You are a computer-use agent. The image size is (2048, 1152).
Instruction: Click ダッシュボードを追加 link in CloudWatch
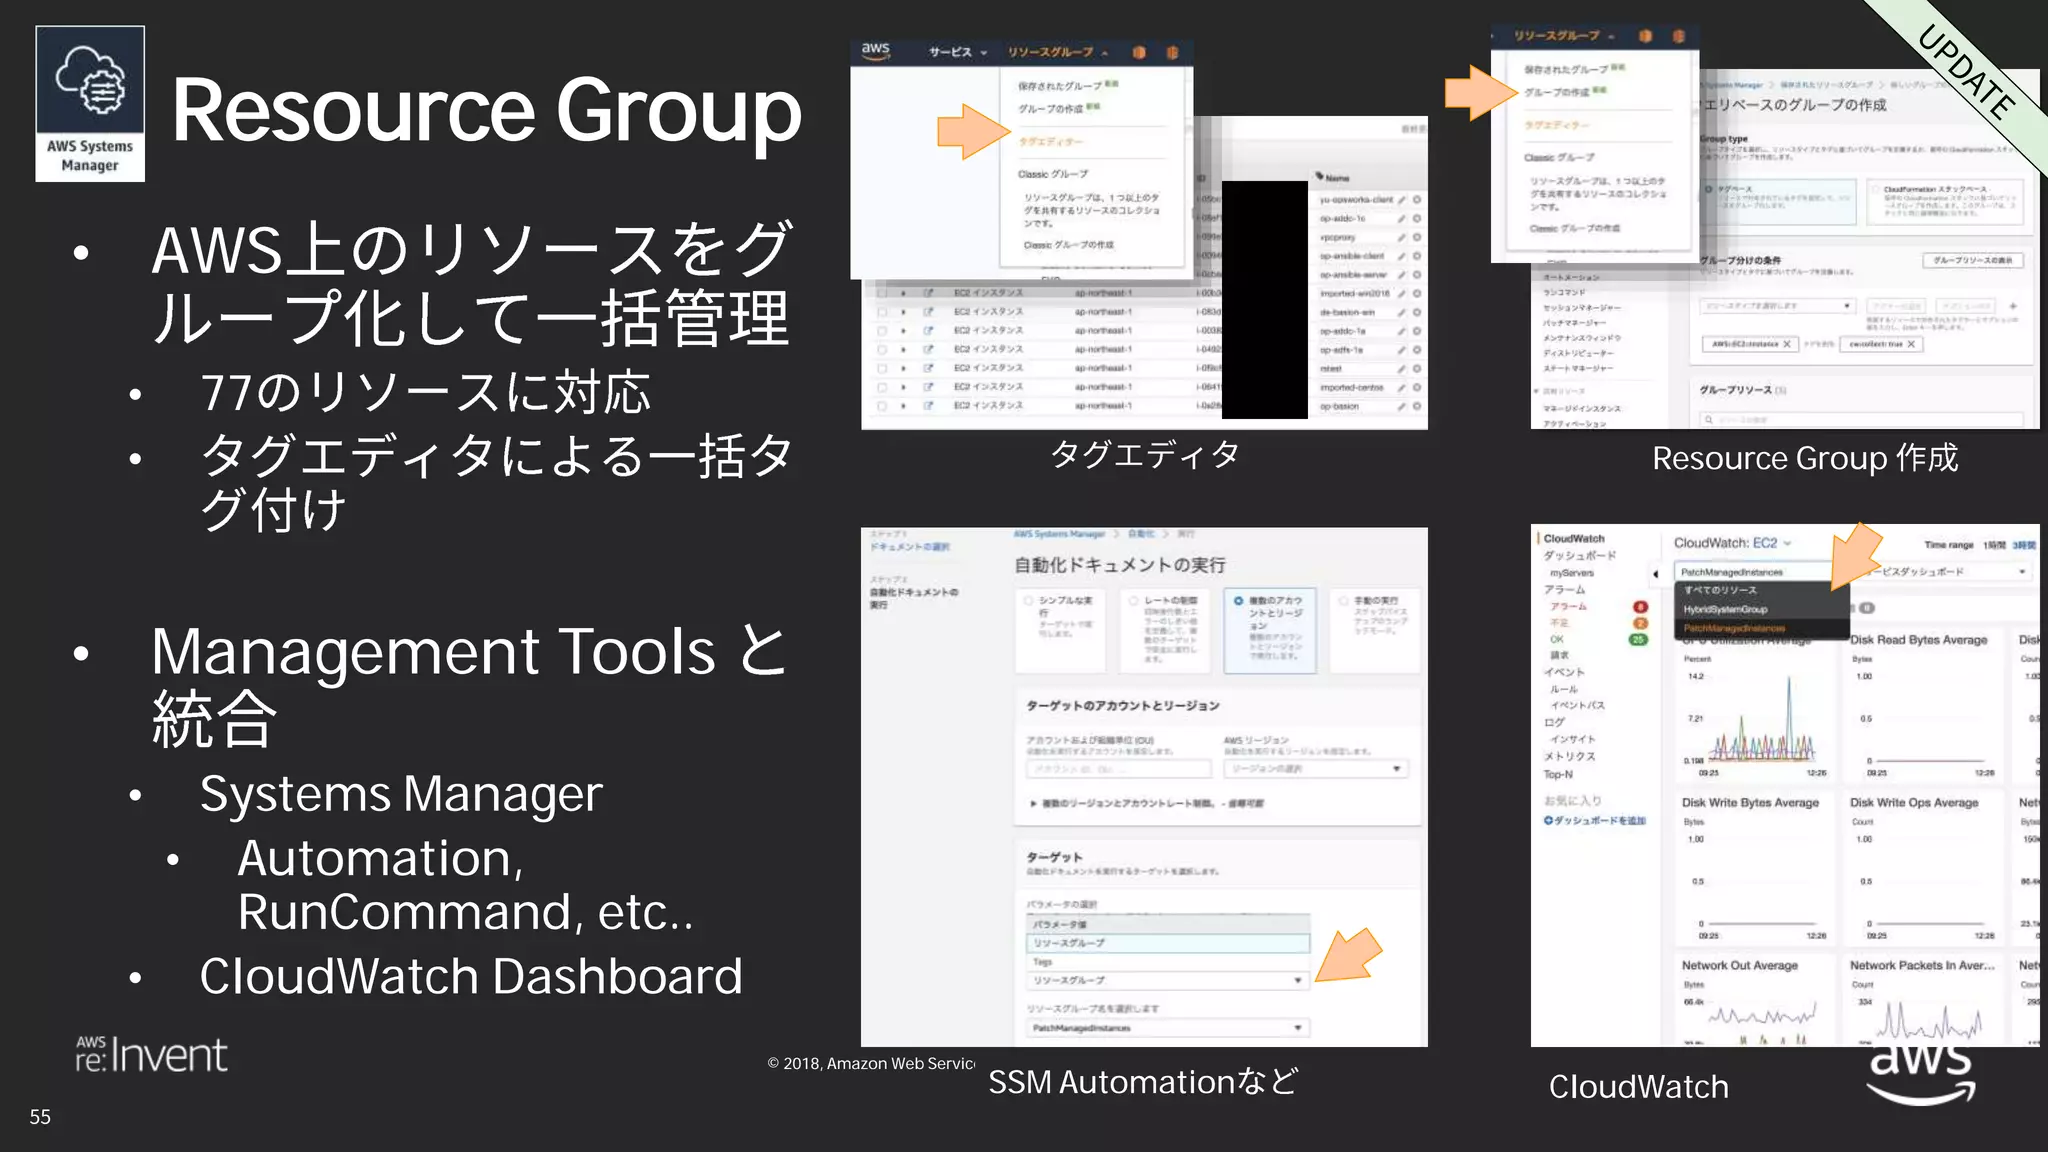click(x=1595, y=821)
